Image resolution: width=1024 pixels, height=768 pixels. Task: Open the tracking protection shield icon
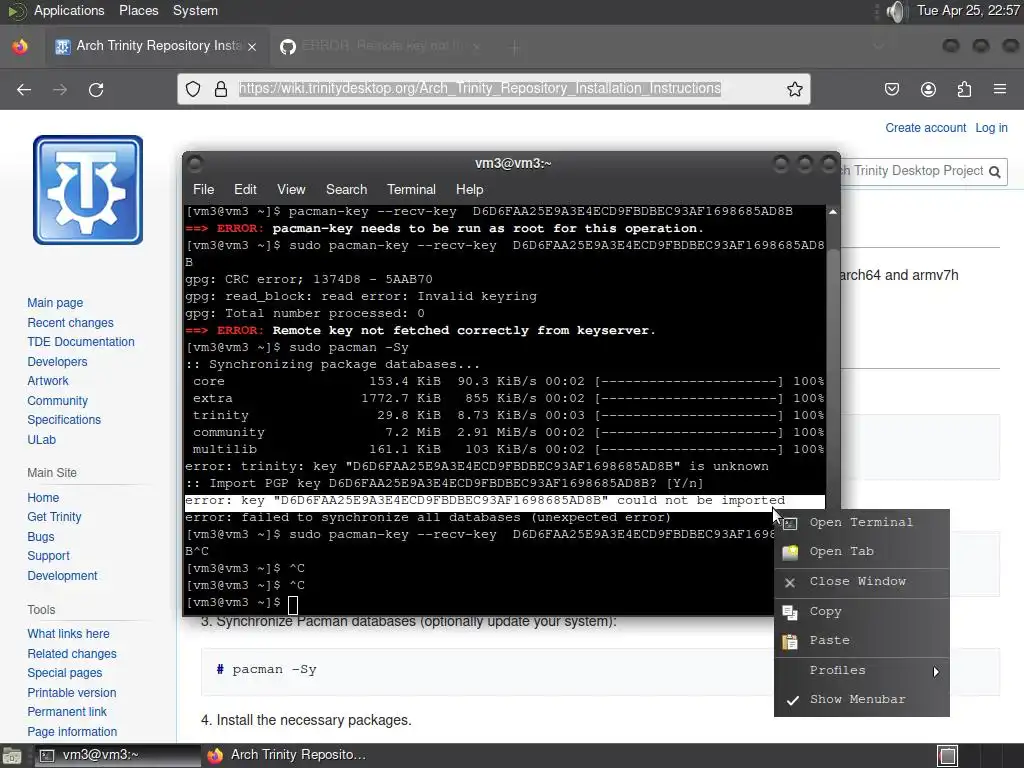[193, 89]
